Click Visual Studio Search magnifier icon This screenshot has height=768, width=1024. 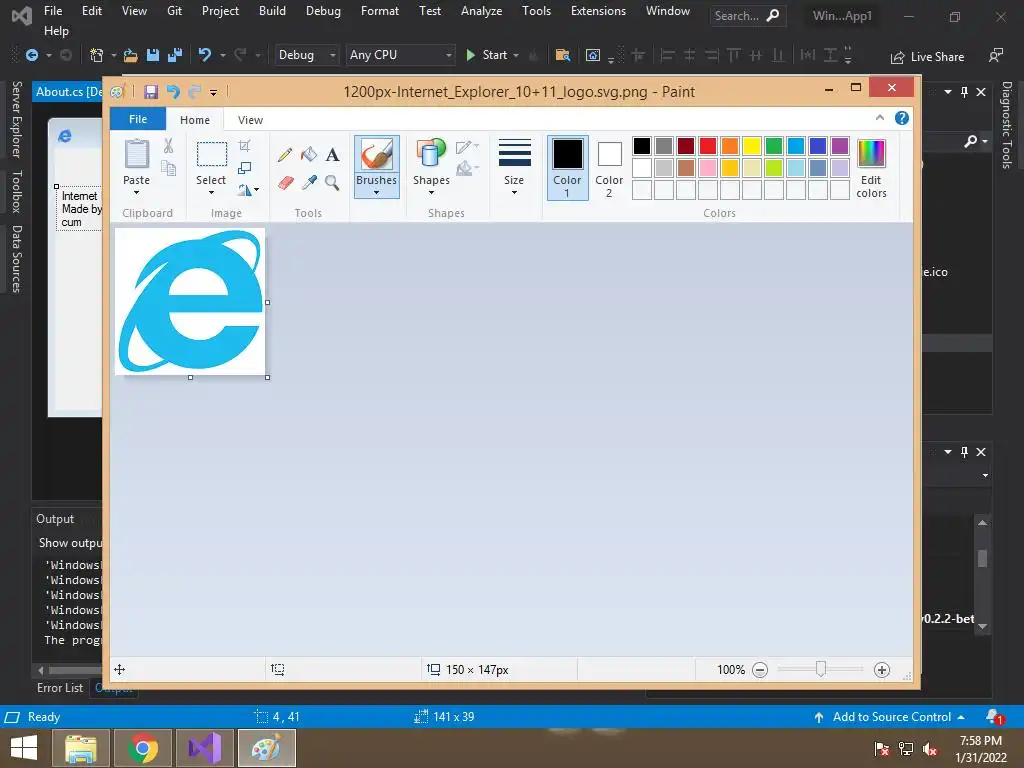coord(773,16)
